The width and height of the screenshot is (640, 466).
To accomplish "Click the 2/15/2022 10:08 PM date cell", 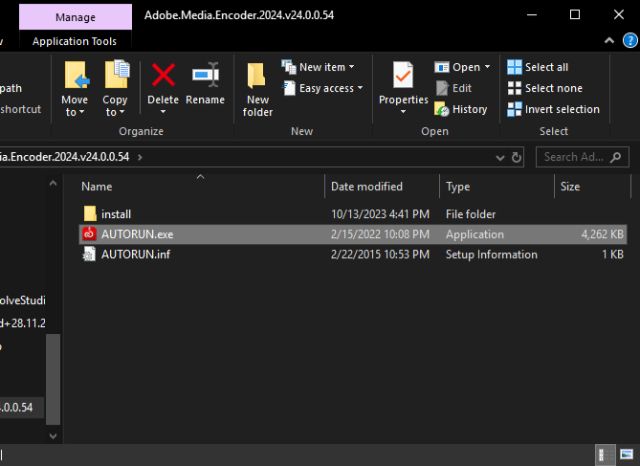I will 380,234.
